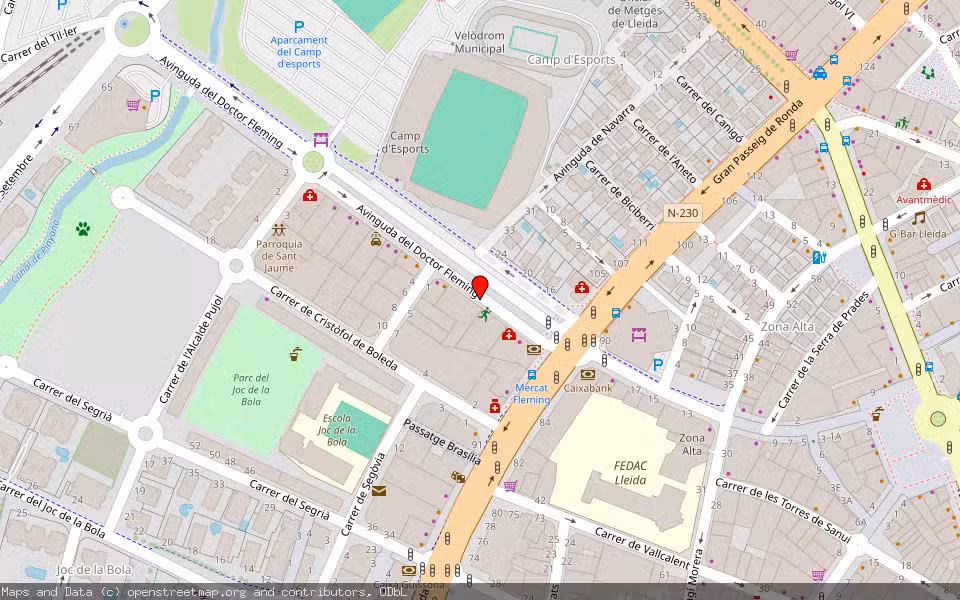This screenshot has height=600, width=960.
Task: Click the paw dog park icon
Action: [x=83, y=229]
